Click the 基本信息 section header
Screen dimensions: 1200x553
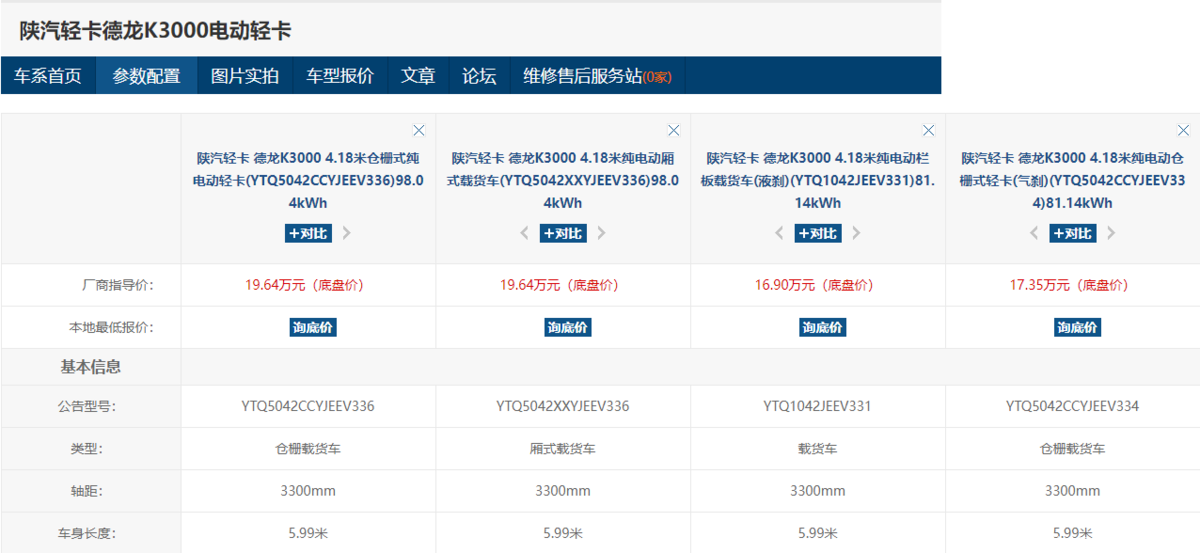[91, 367]
